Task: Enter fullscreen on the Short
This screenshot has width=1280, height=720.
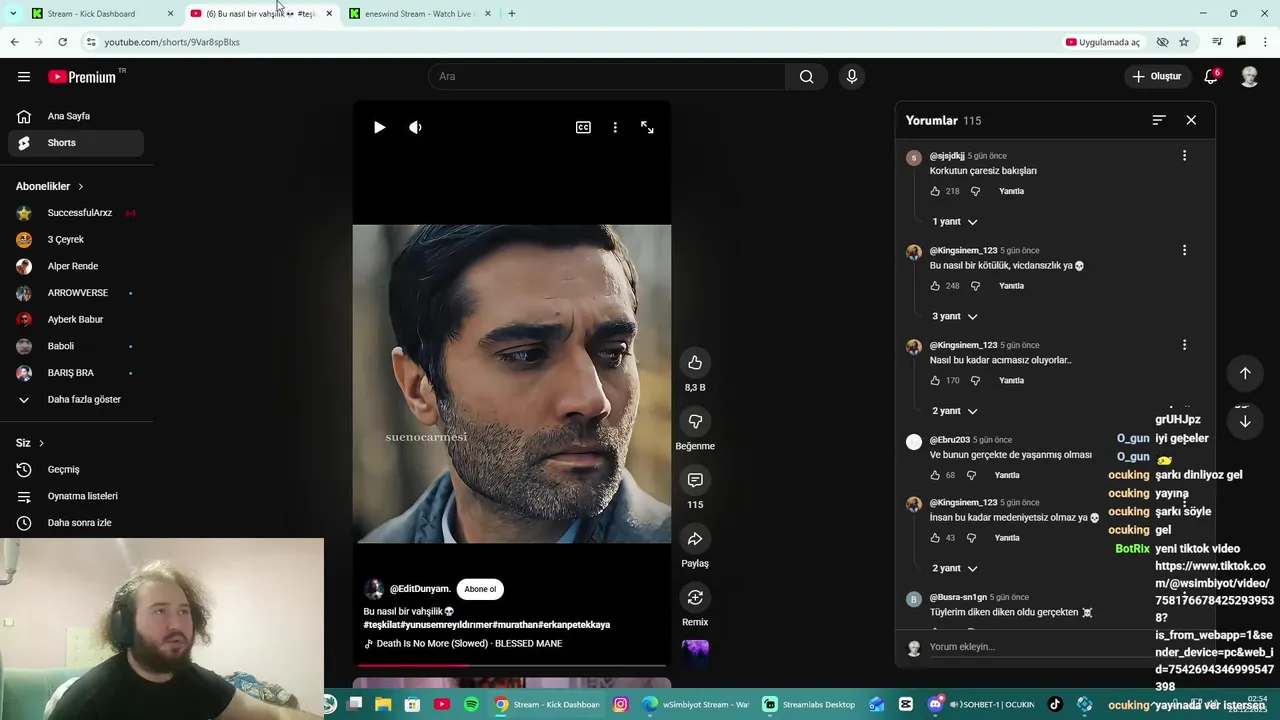Action: 647,127
